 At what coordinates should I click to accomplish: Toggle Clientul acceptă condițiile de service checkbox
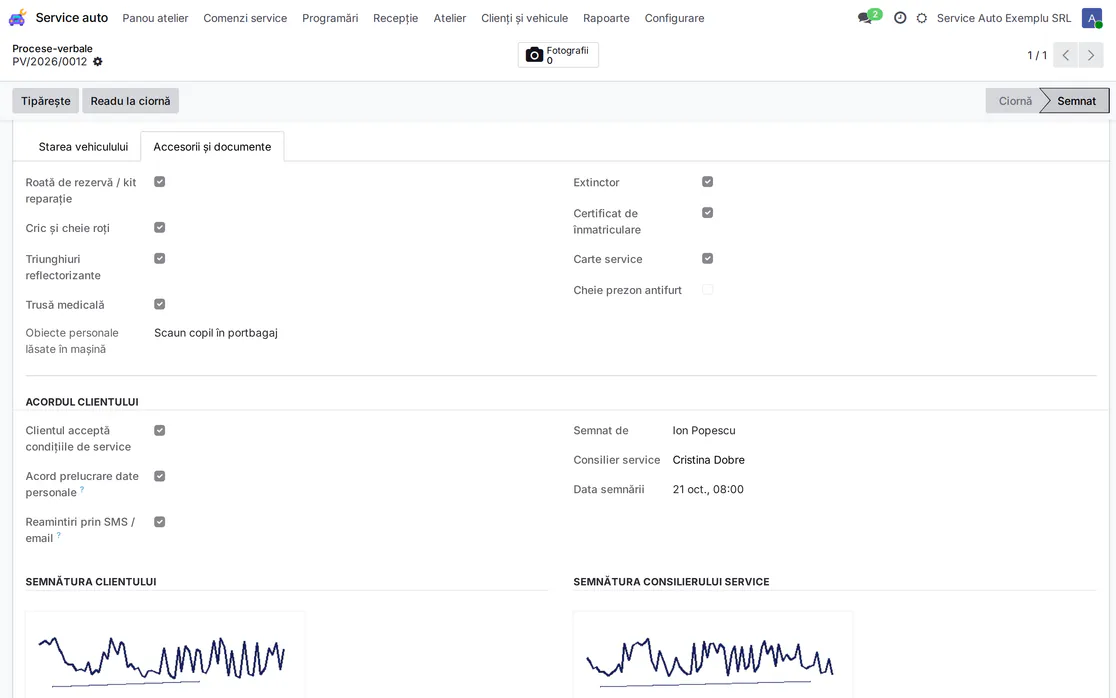click(159, 430)
